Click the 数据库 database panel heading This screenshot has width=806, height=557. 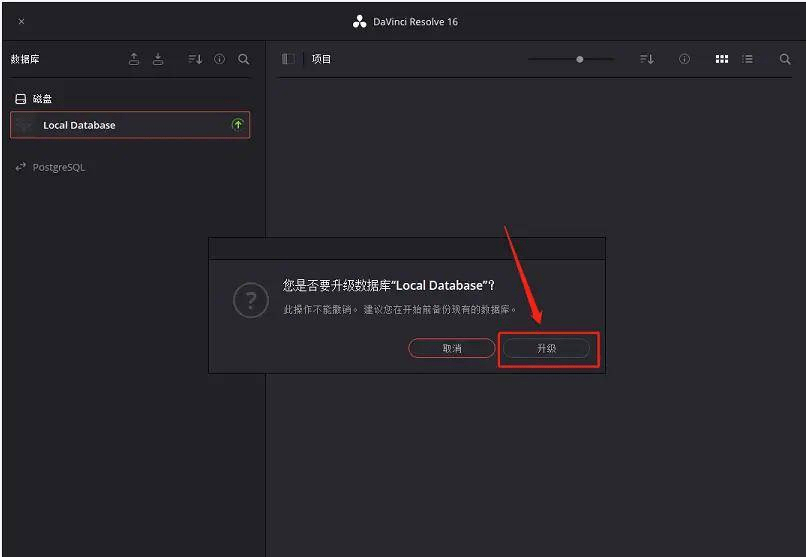pyautogui.click(x=25, y=59)
